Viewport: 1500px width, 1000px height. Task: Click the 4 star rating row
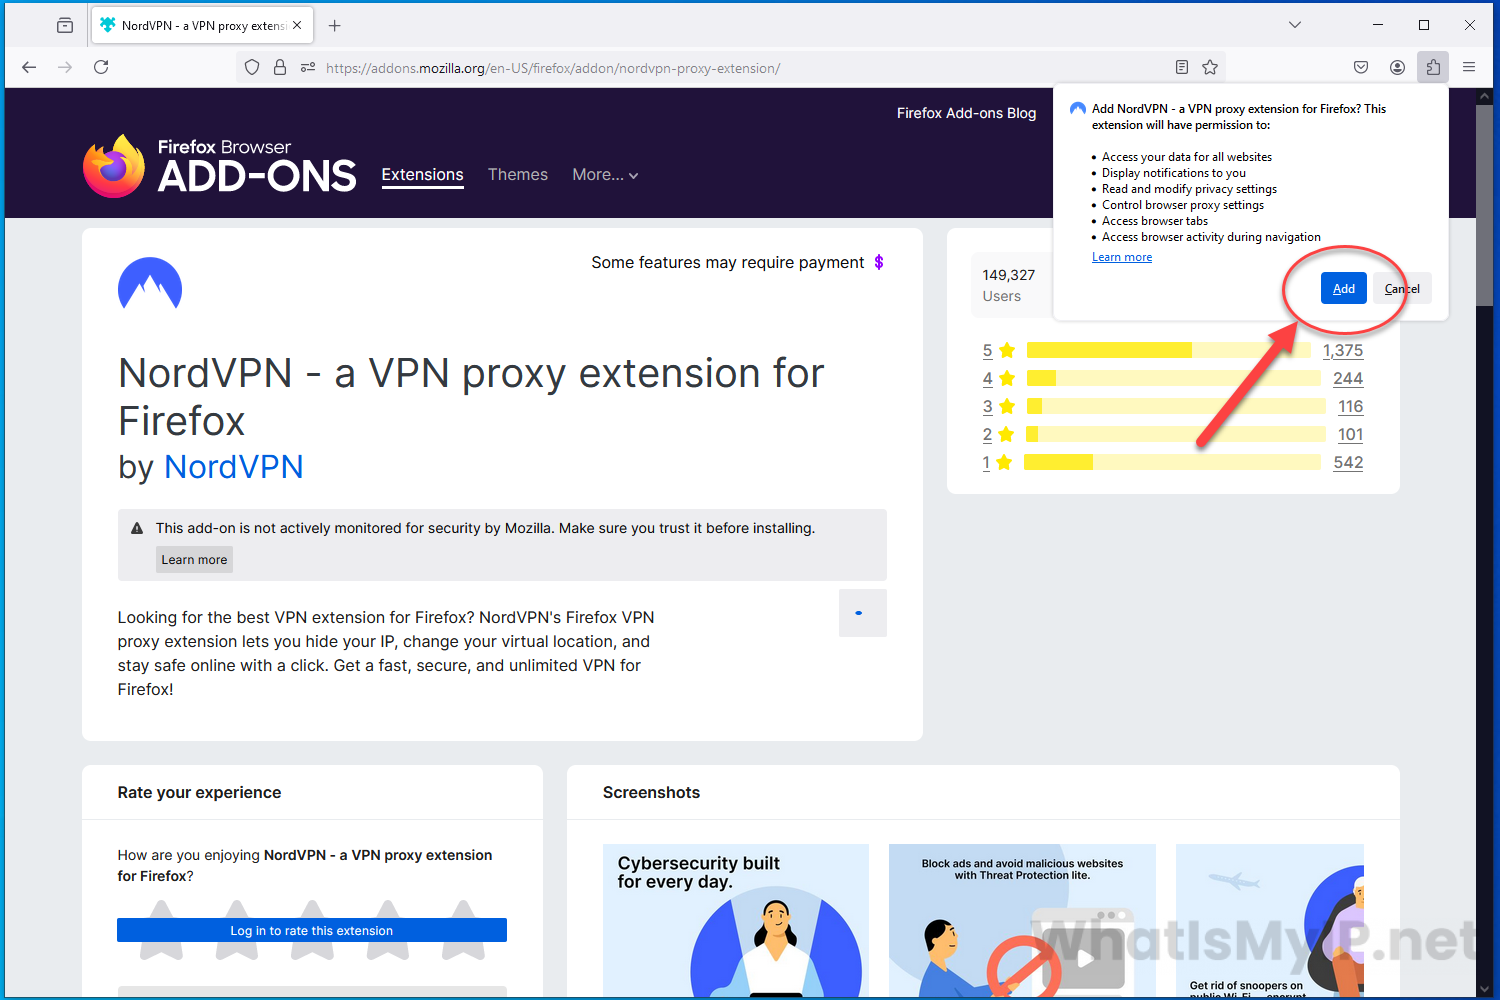coord(1173,378)
